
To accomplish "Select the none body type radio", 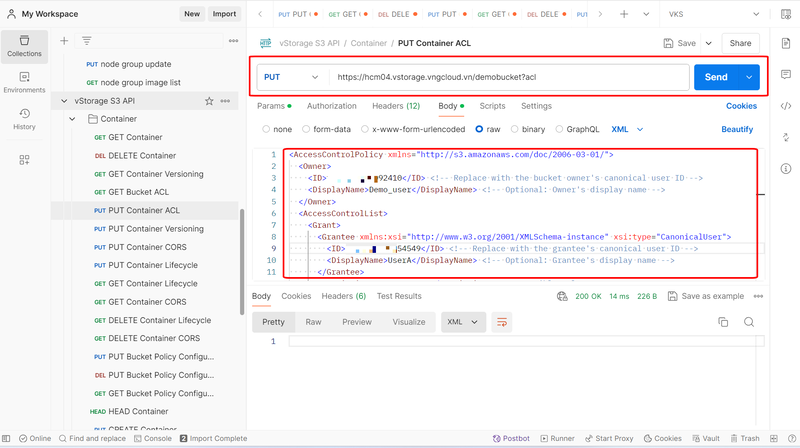I will (x=266, y=129).
